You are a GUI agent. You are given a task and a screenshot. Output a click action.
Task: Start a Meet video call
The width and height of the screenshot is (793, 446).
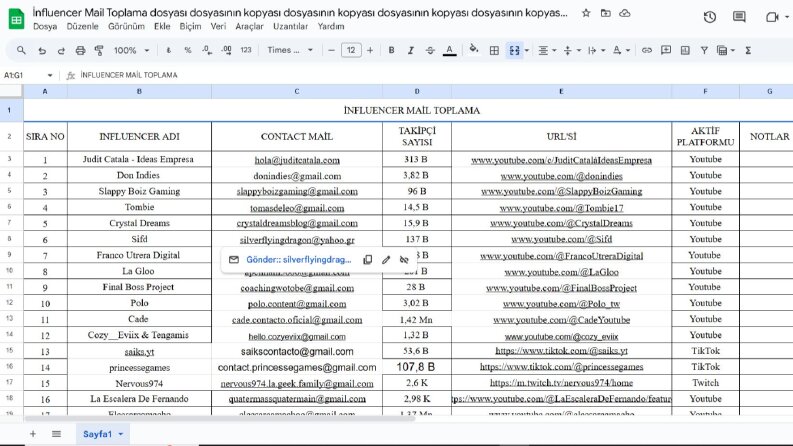coord(772,17)
